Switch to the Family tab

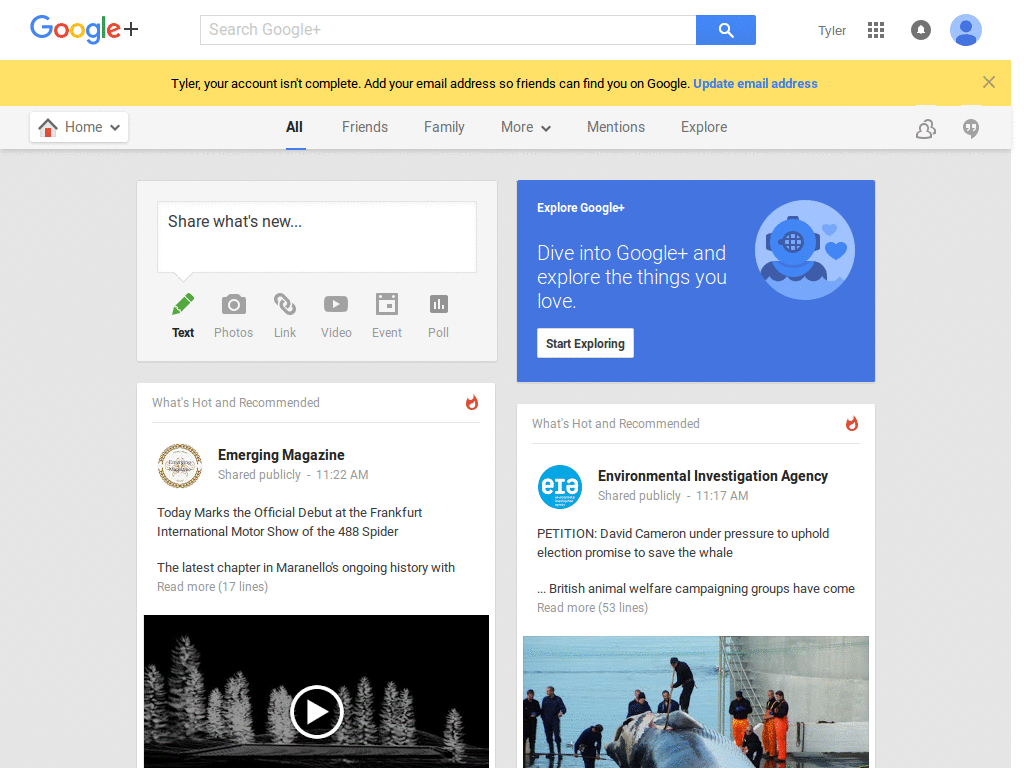pyautogui.click(x=444, y=127)
